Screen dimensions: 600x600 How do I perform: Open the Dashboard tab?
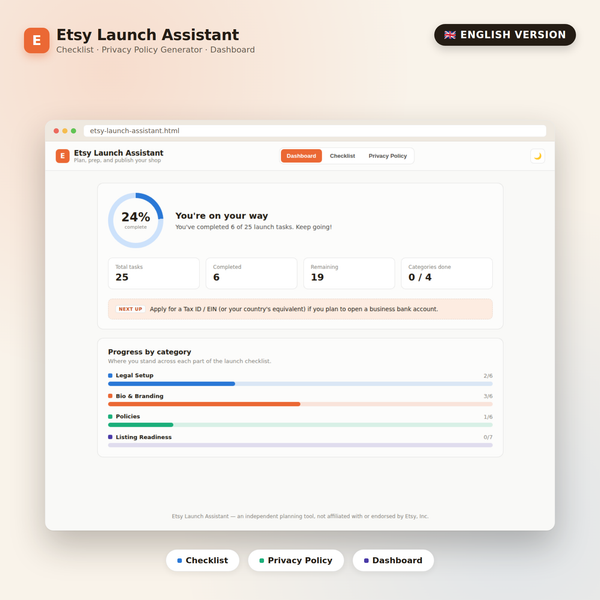tap(301, 156)
